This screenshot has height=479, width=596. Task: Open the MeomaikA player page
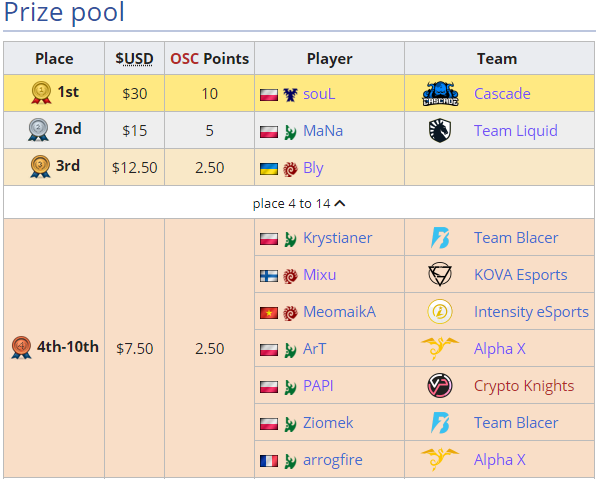coord(339,312)
